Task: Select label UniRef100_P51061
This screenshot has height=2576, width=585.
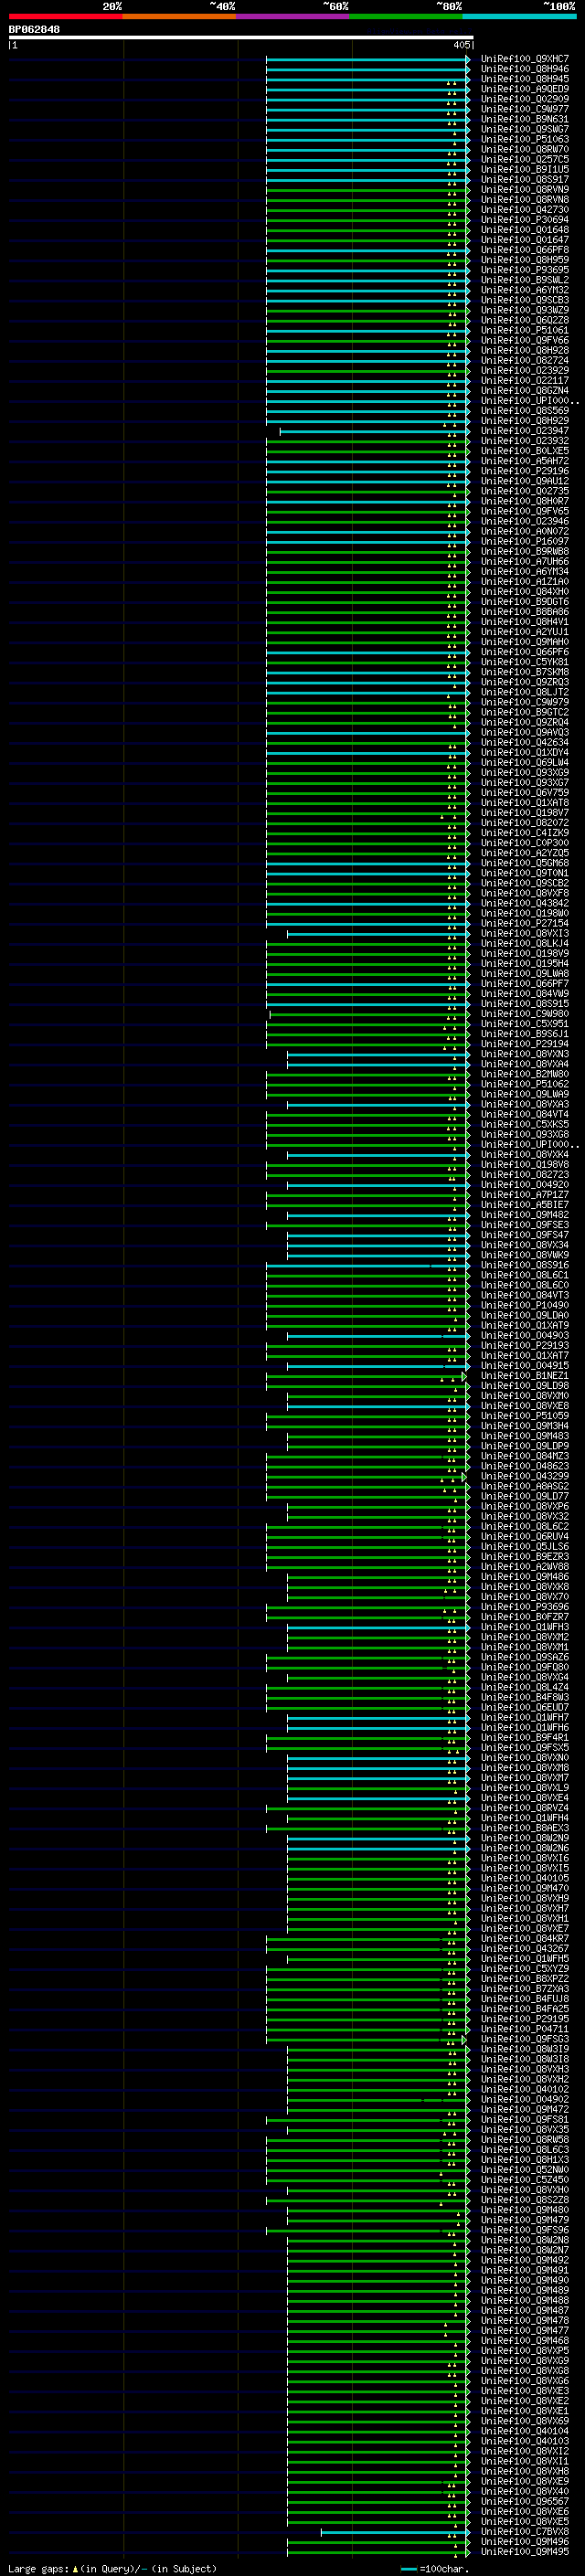Action: [x=524, y=330]
